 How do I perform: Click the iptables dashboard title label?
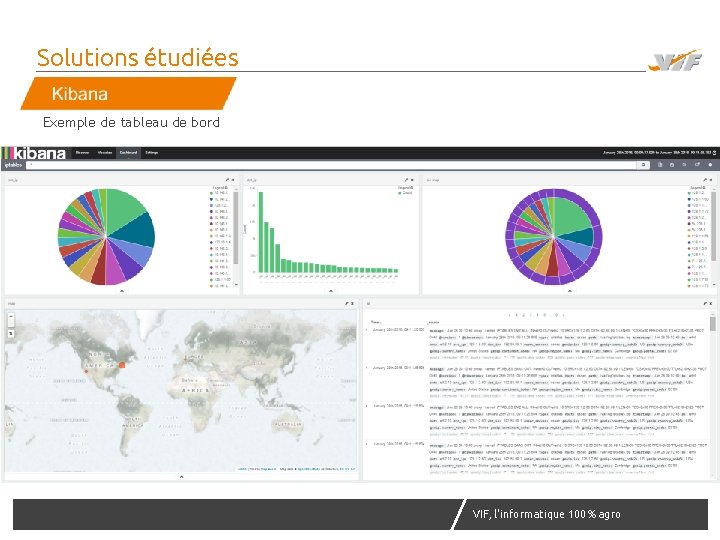tap(13, 164)
